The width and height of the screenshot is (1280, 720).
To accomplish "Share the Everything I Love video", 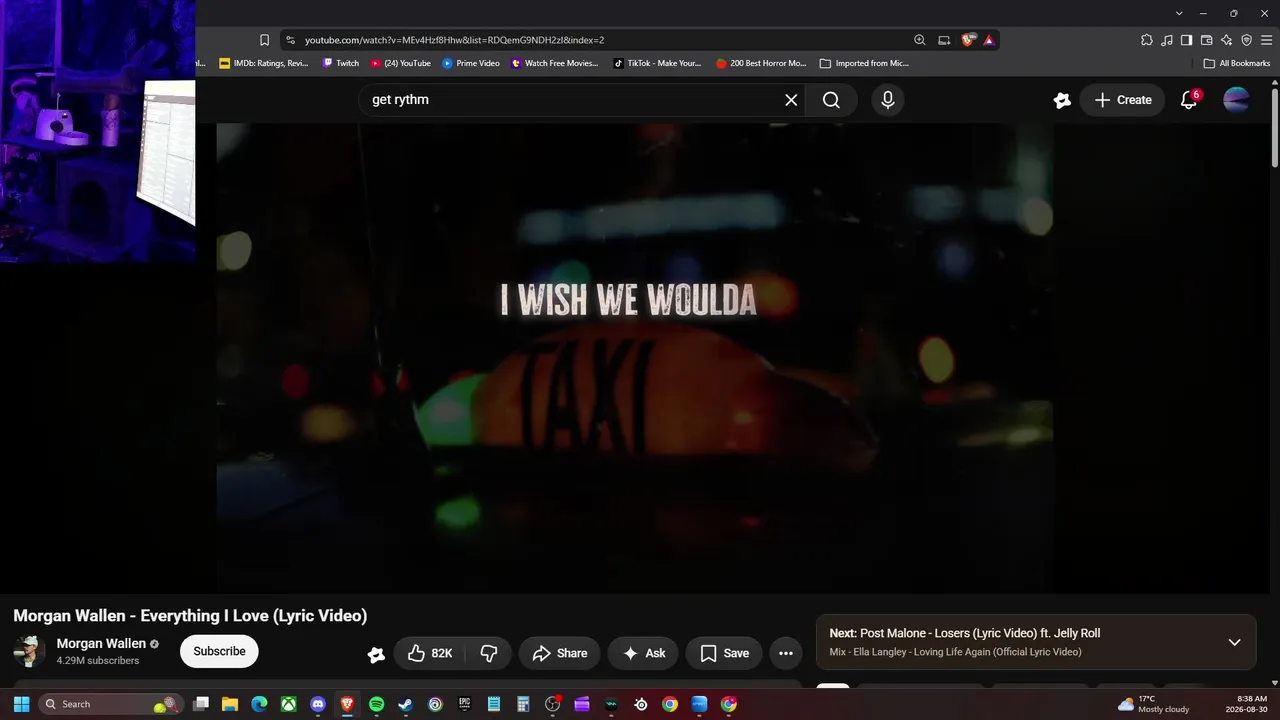I will pyautogui.click(x=560, y=653).
